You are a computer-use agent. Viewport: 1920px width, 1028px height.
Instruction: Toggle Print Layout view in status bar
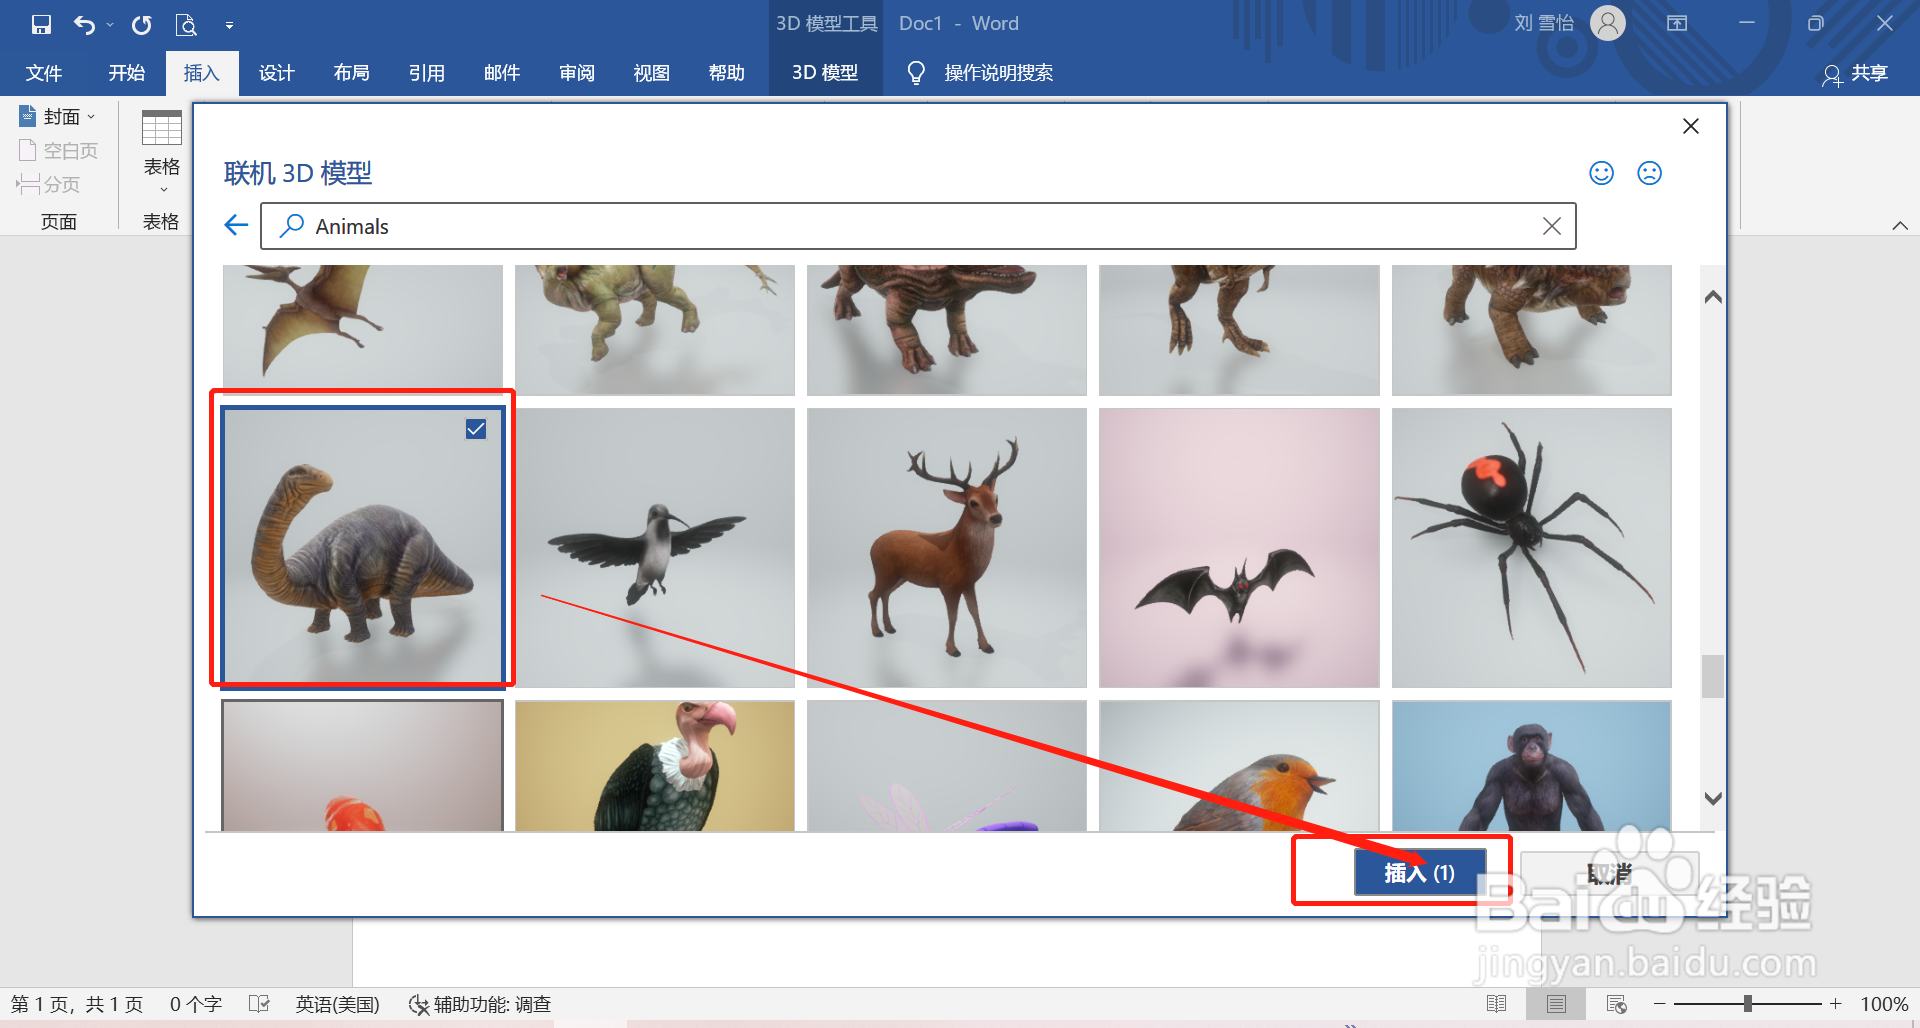click(1557, 1004)
